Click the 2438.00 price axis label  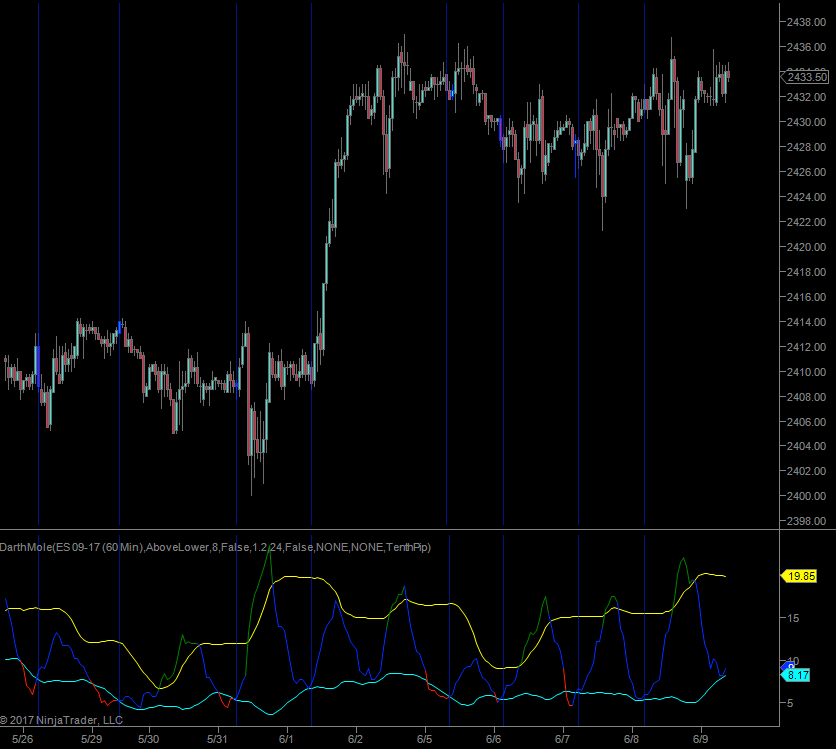(806, 22)
